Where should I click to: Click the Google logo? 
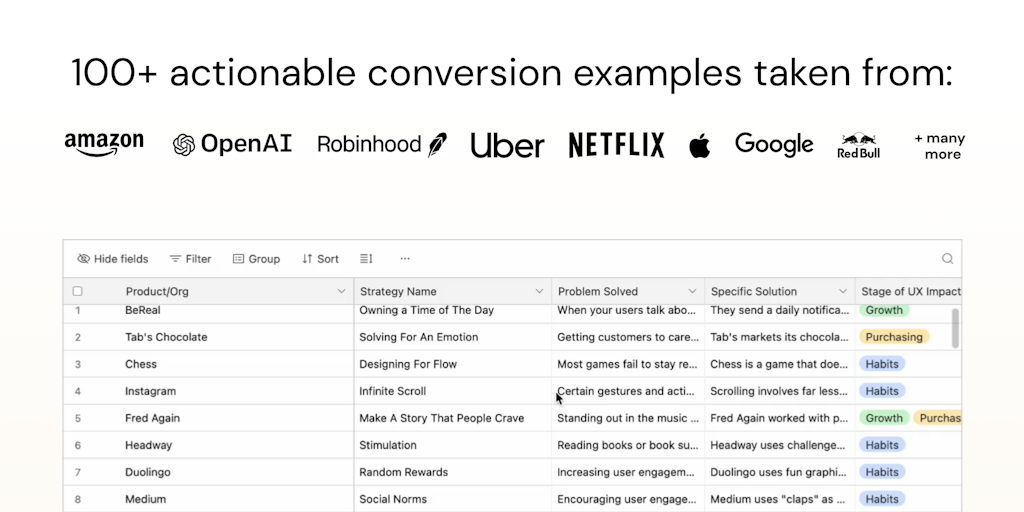tap(774, 144)
